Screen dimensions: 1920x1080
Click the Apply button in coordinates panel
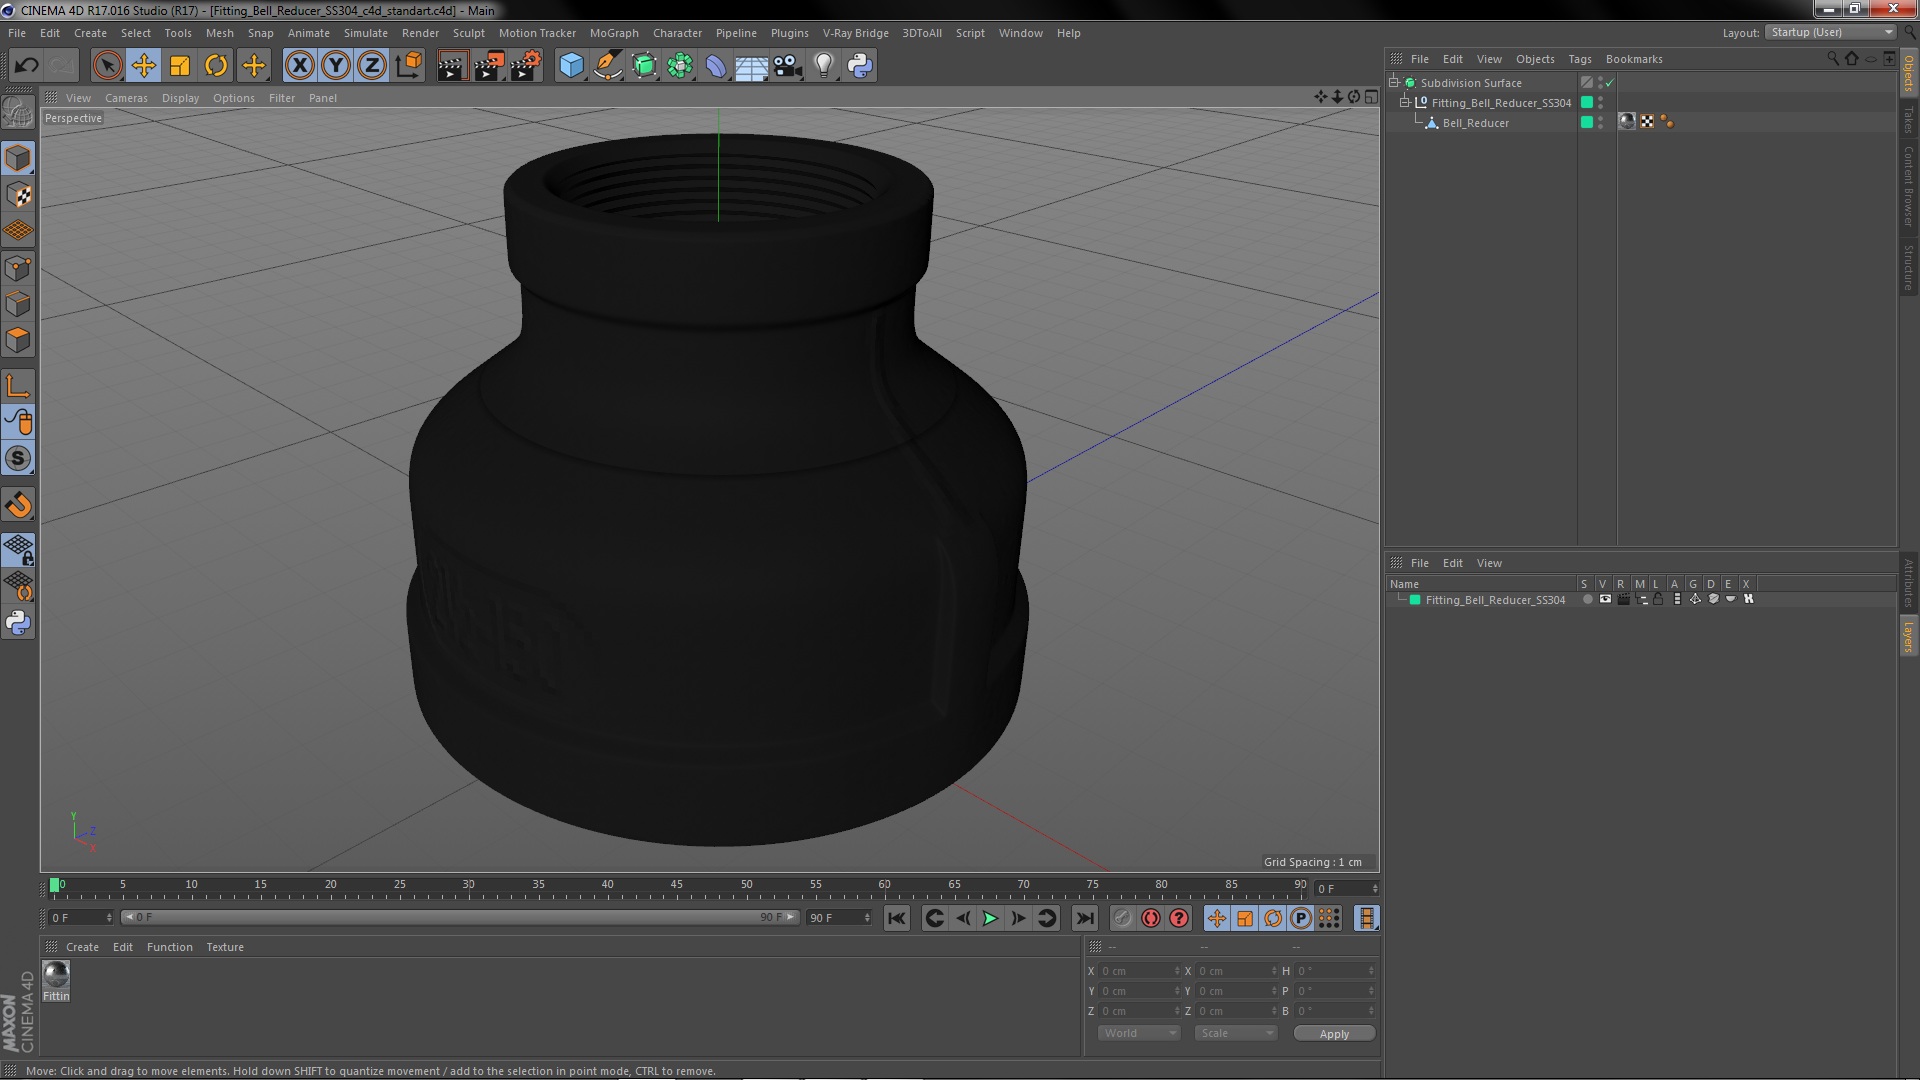click(x=1334, y=1034)
